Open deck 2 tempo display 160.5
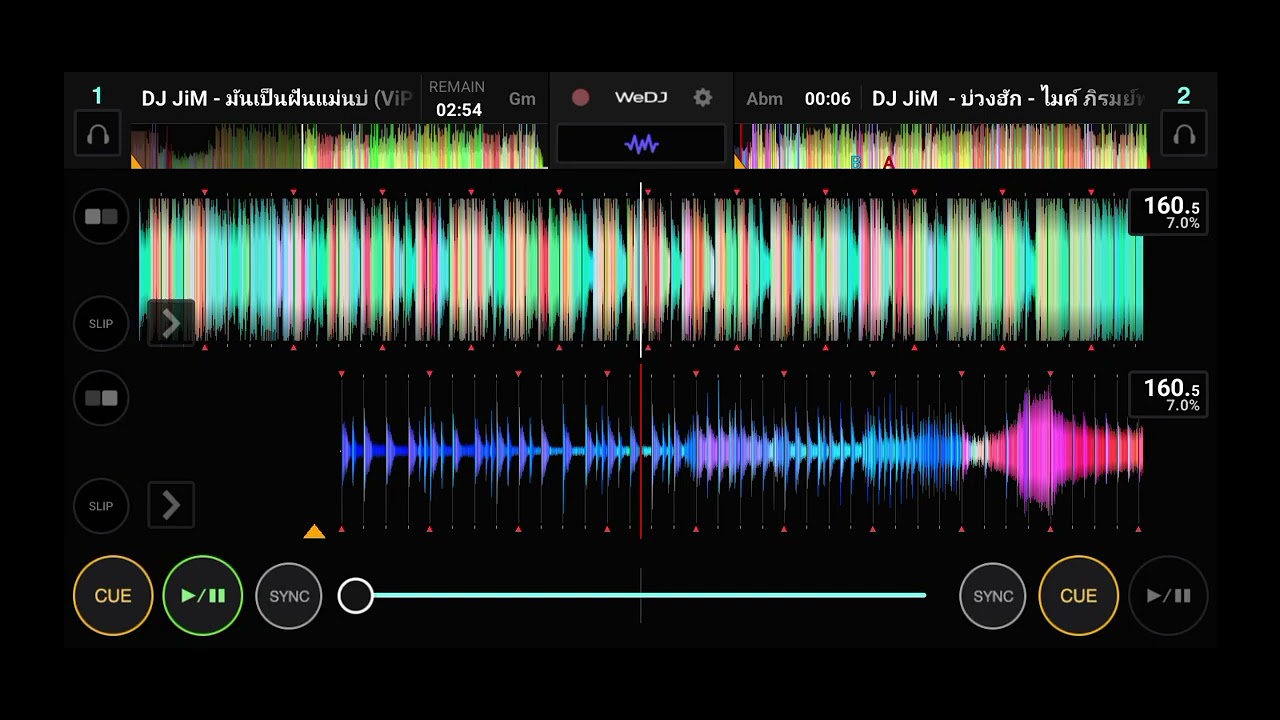Image resolution: width=1280 pixels, height=720 pixels. (x=1168, y=394)
